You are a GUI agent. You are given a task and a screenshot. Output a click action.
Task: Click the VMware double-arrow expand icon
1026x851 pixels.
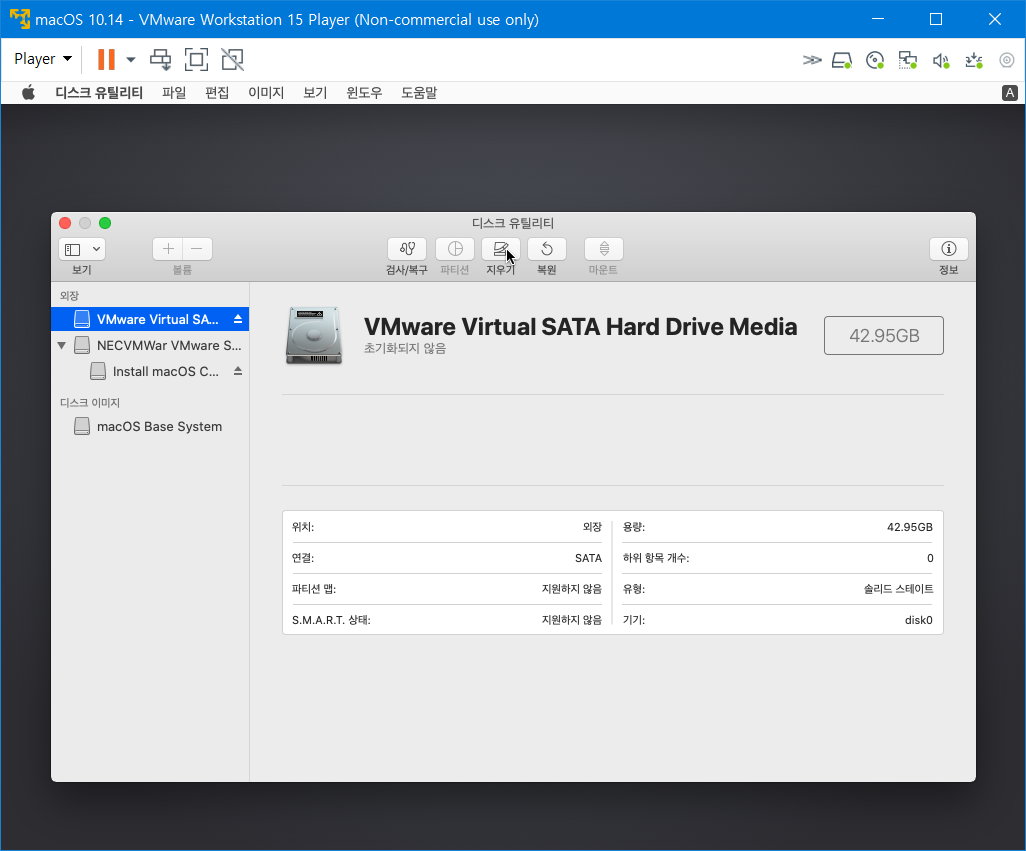click(x=812, y=60)
